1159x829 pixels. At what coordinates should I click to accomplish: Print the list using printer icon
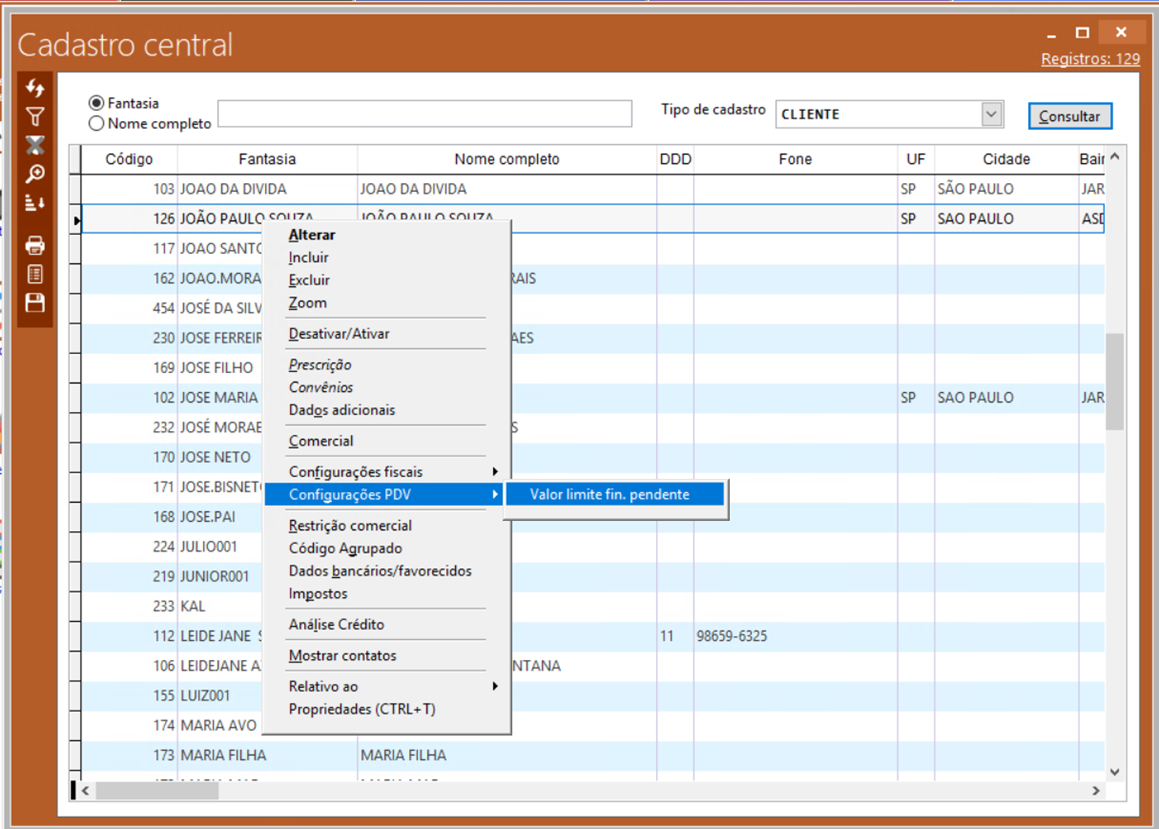click(x=35, y=245)
